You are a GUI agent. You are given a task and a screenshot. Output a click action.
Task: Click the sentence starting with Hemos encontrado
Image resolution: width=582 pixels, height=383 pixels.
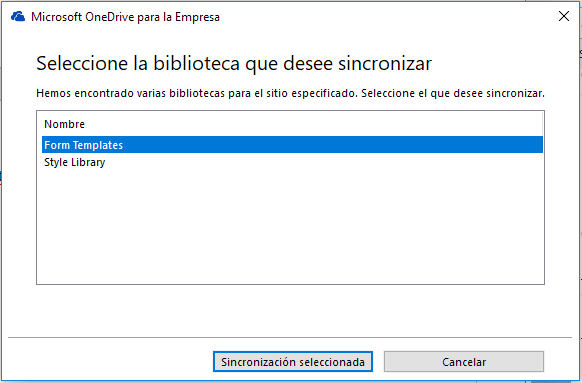point(290,93)
